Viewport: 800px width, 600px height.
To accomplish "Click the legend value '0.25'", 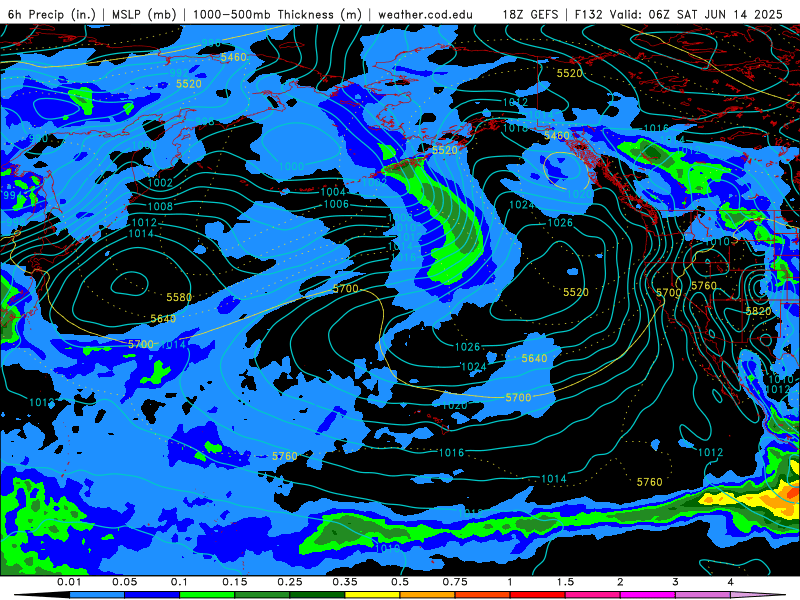I will [x=290, y=582].
